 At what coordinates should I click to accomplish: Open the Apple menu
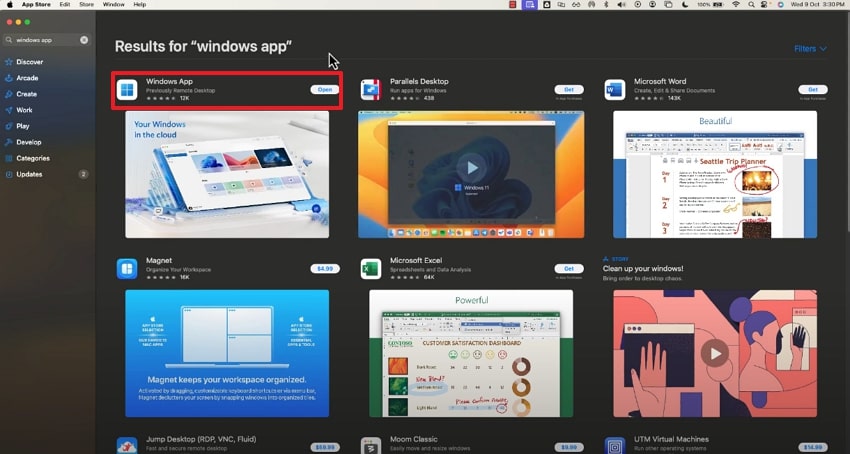(10, 4)
